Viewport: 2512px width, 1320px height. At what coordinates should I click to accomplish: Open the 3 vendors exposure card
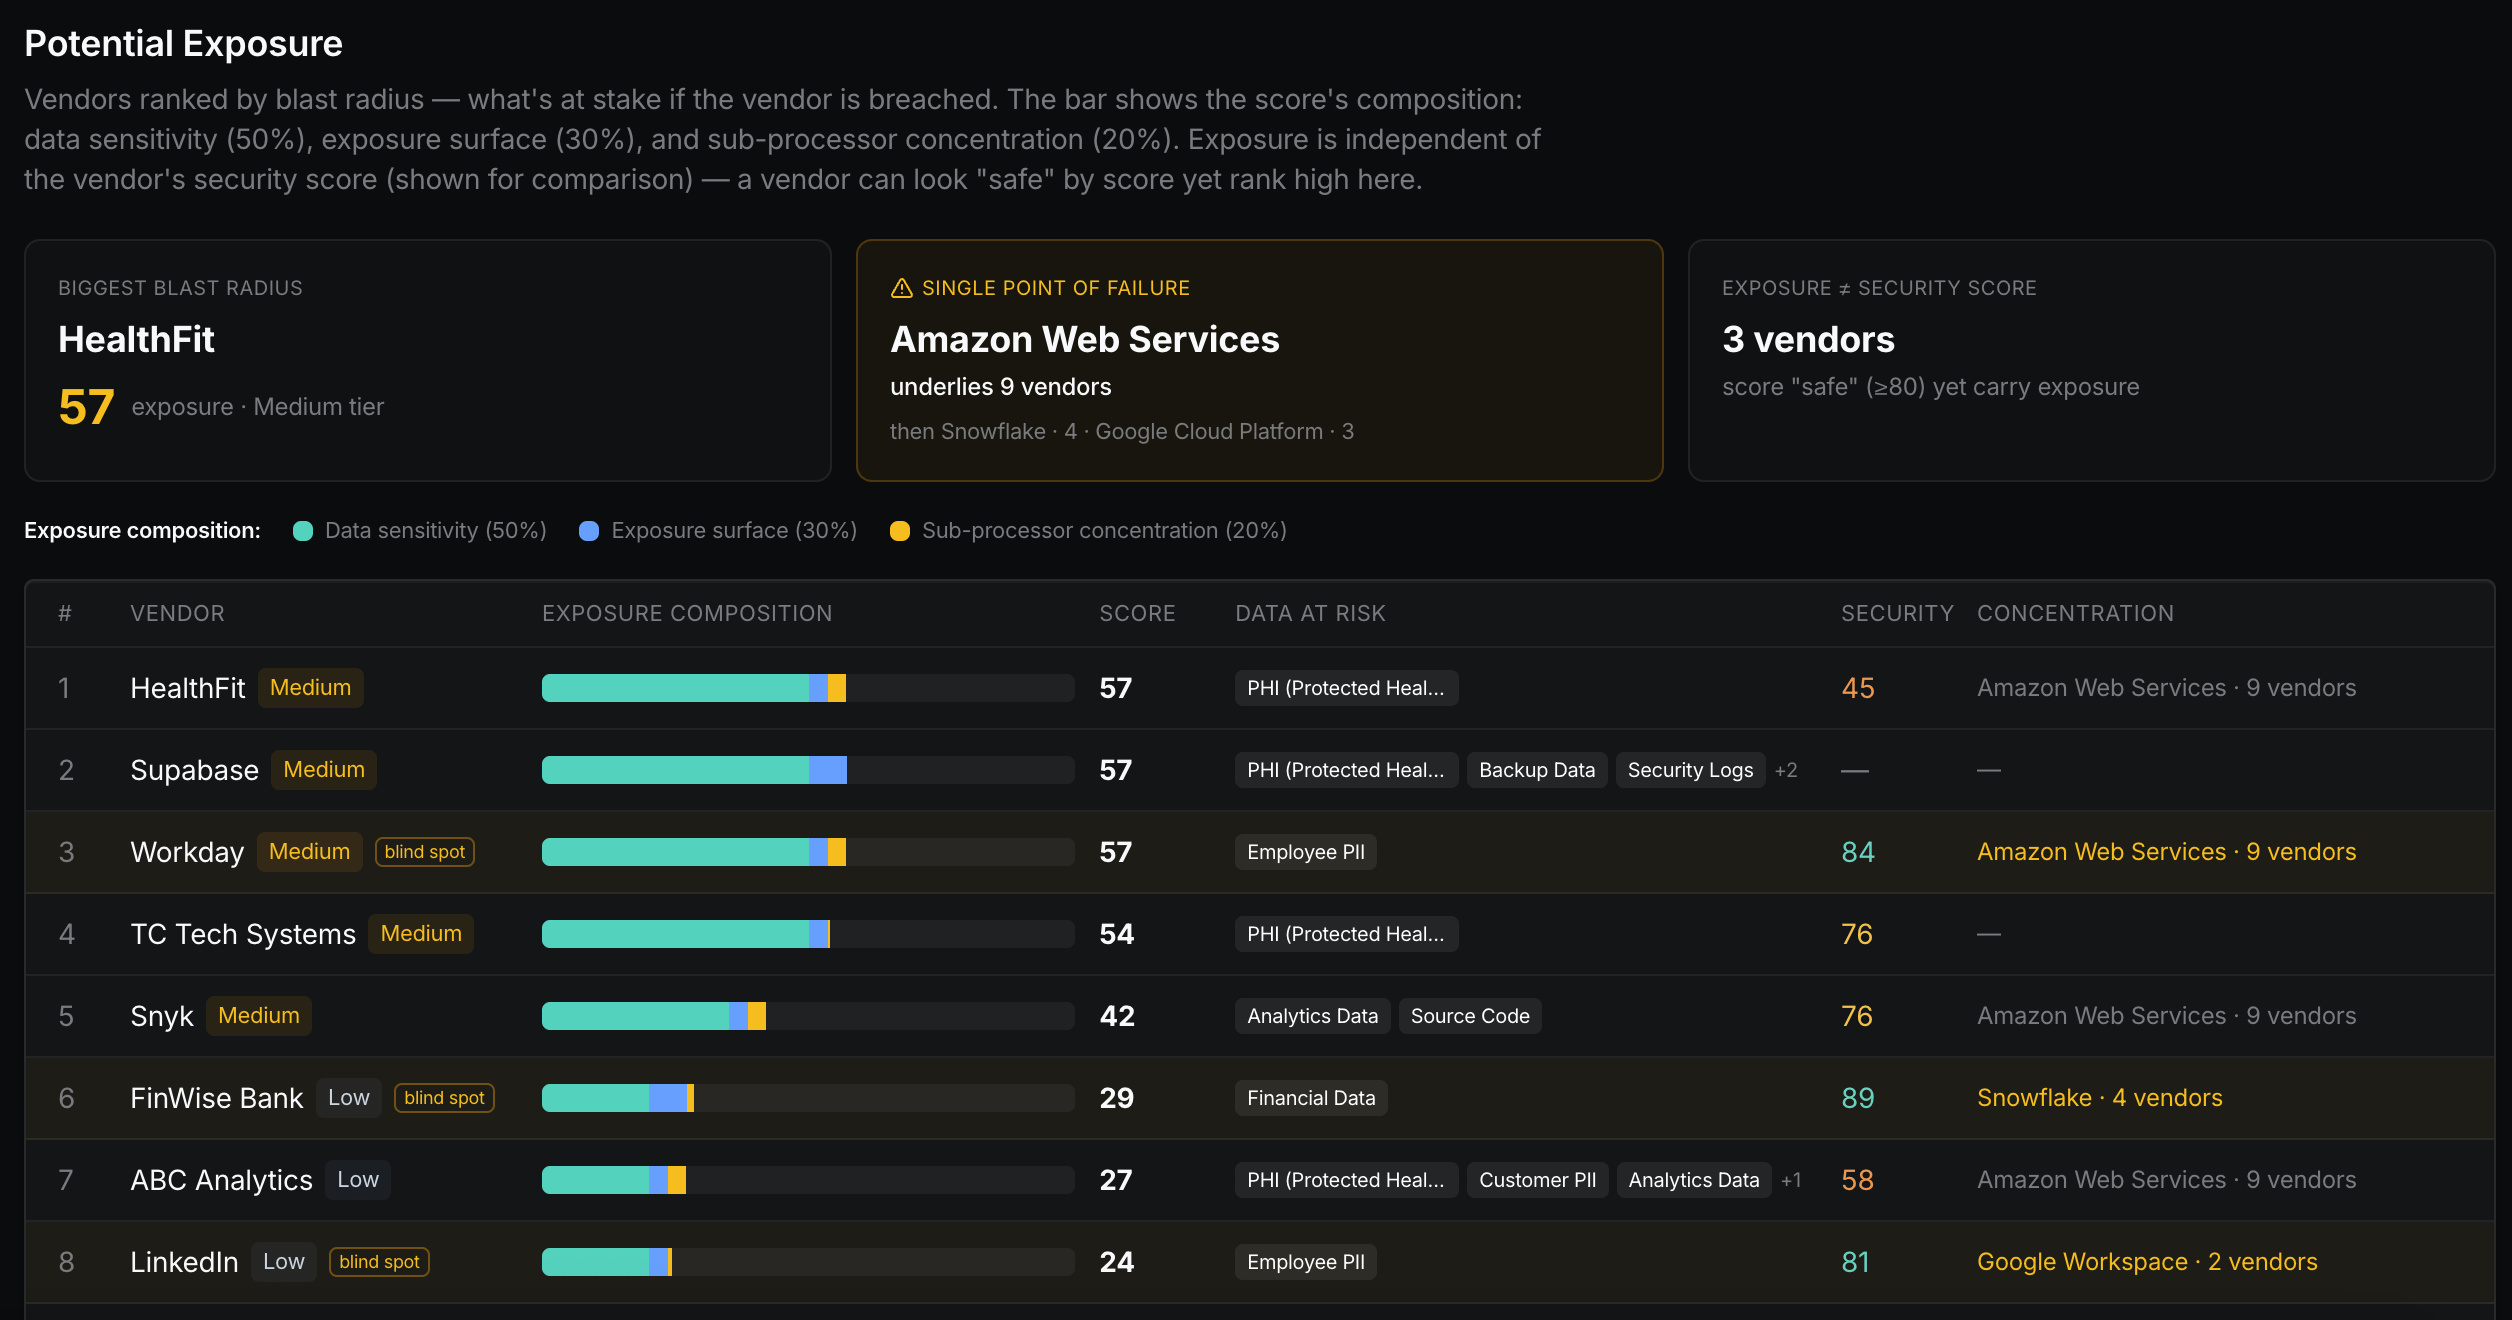click(2091, 360)
